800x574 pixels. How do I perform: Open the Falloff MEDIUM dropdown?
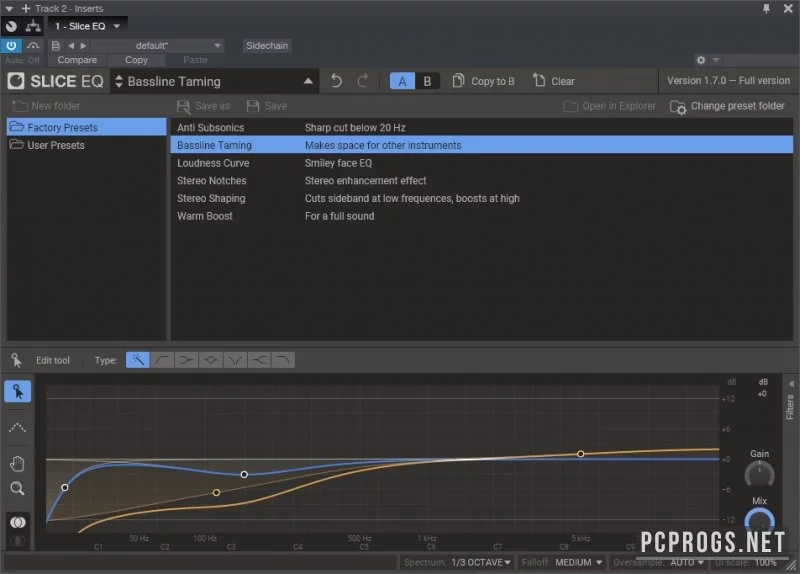[x=578, y=562]
